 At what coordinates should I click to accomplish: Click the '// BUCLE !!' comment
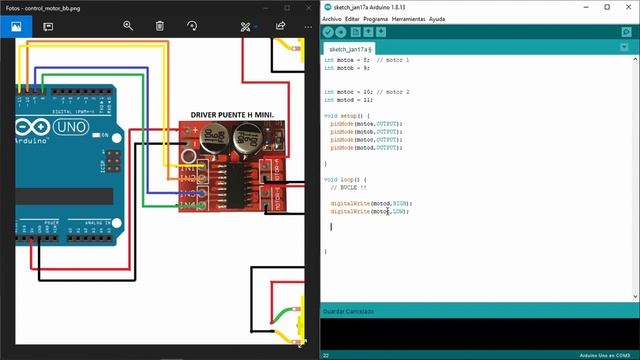click(x=348, y=188)
